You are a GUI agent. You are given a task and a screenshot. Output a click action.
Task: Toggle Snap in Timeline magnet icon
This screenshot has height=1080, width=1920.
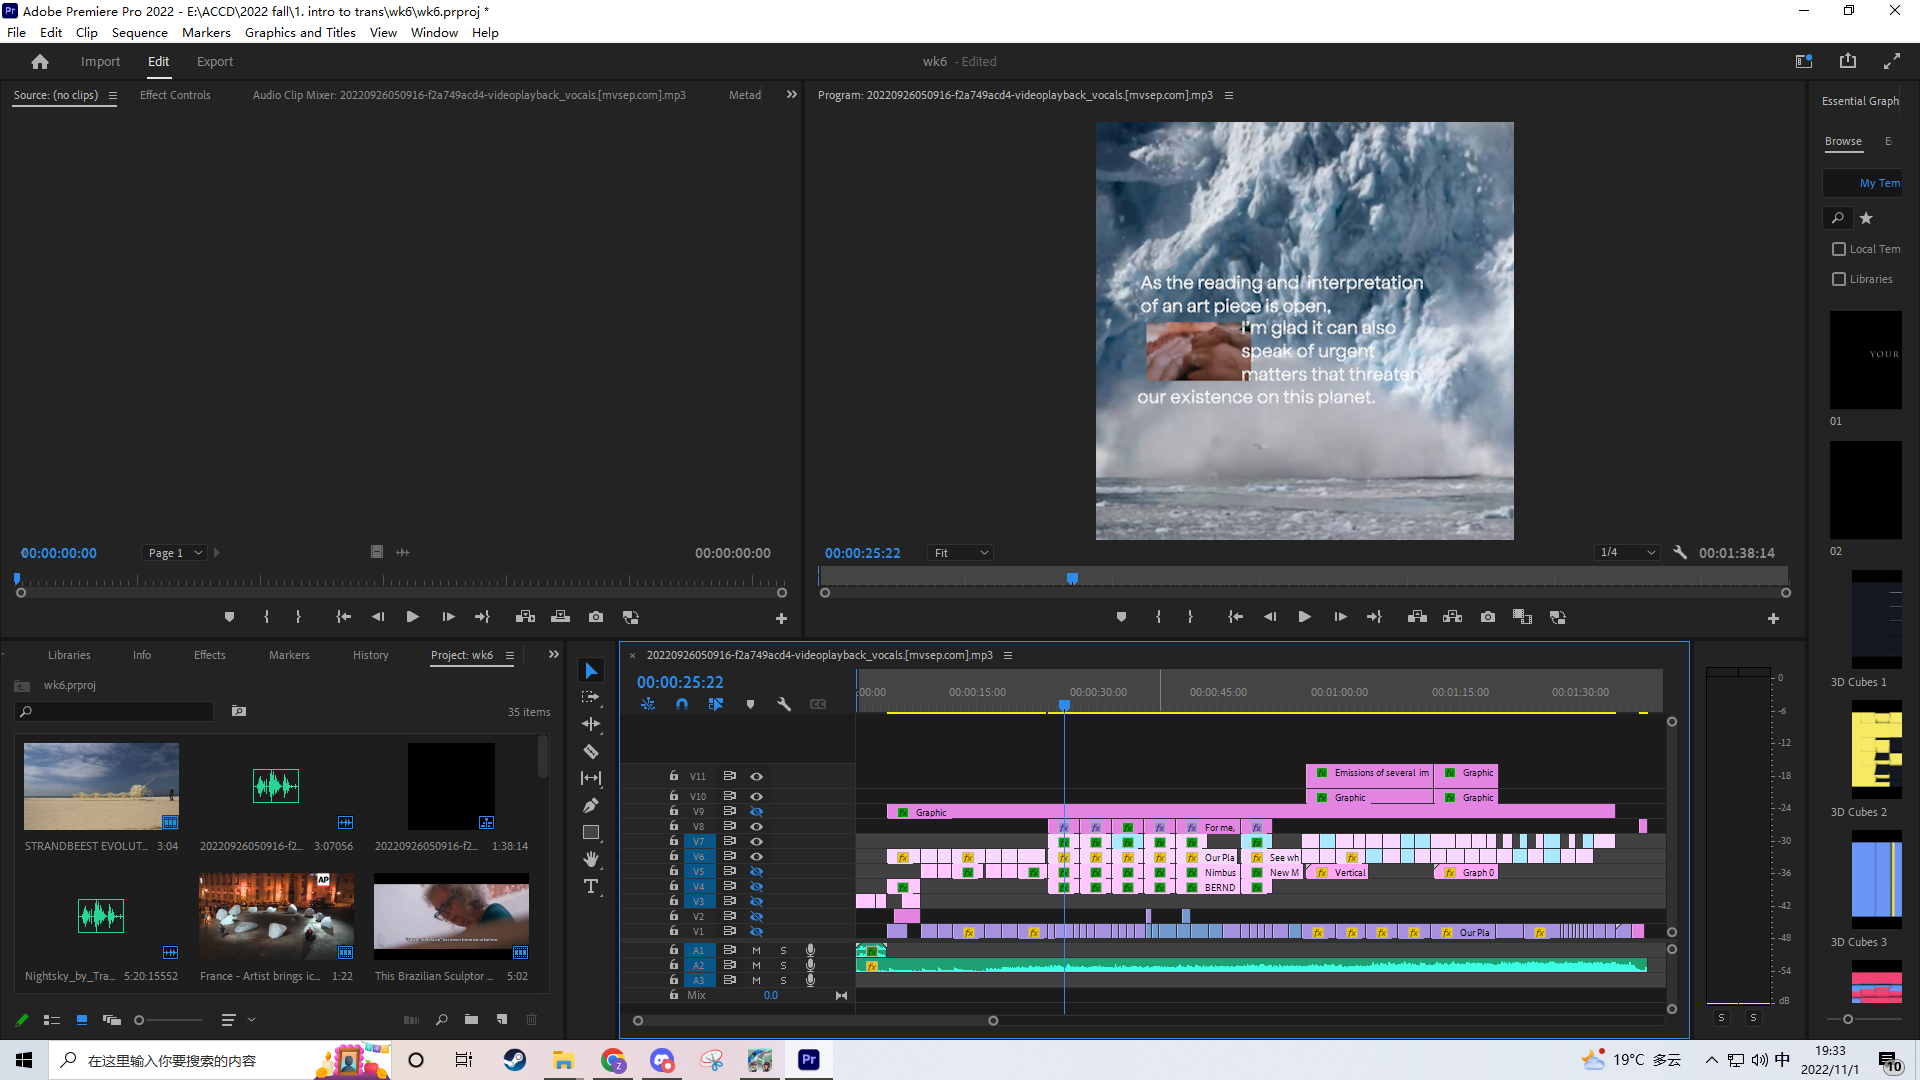[682, 704]
